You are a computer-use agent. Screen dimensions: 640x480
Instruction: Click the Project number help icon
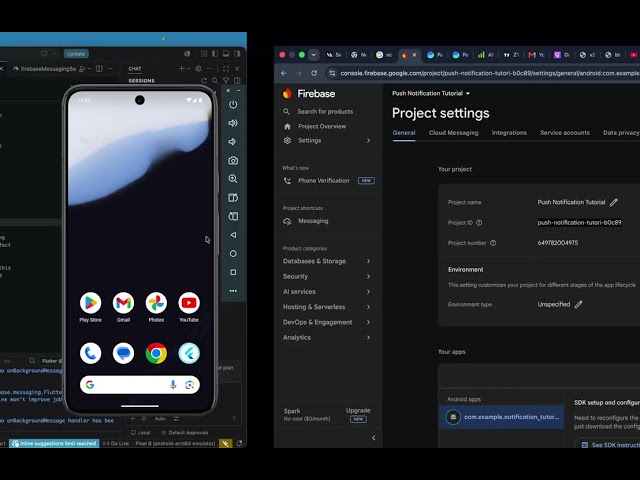[493, 243]
